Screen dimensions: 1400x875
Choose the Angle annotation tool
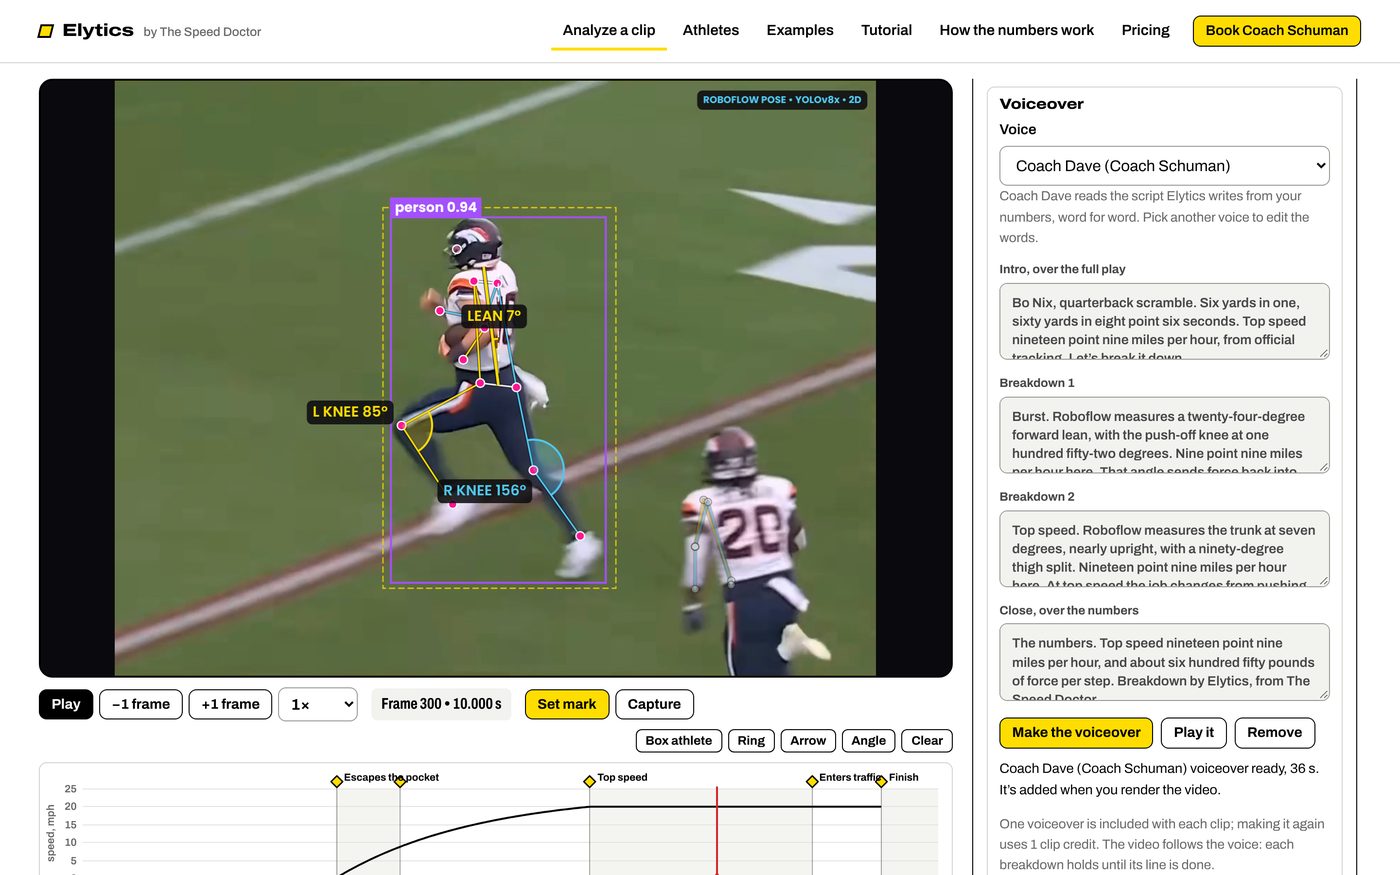(x=868, y=741)
